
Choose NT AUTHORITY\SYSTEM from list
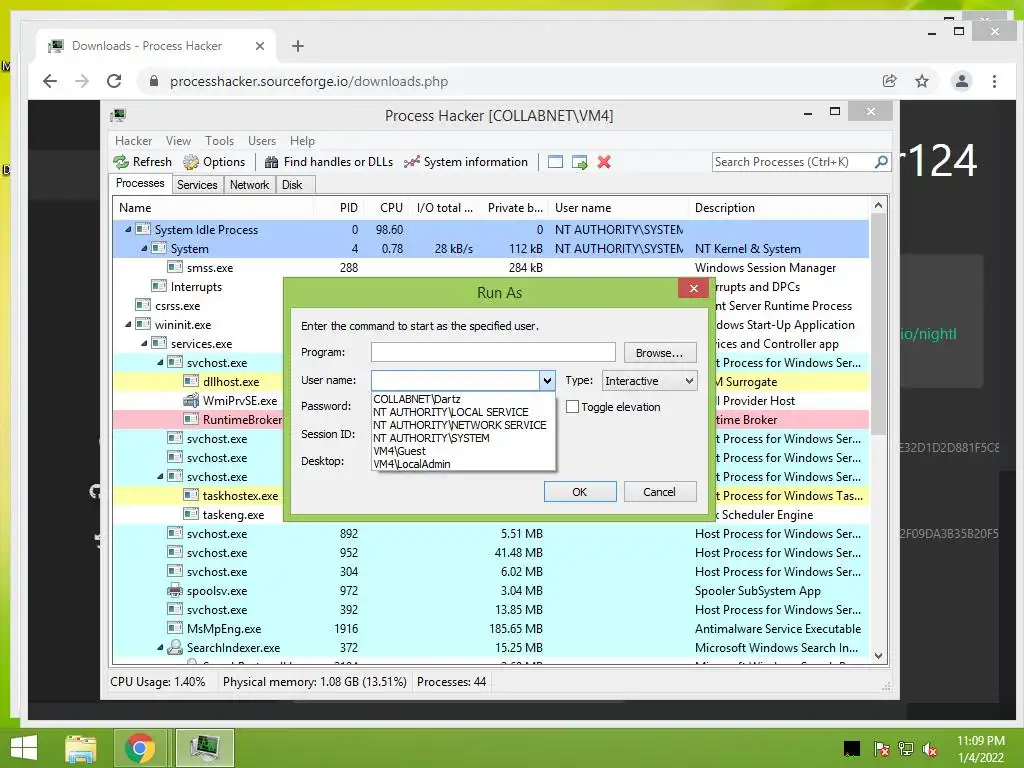click(x=463, y=438)
